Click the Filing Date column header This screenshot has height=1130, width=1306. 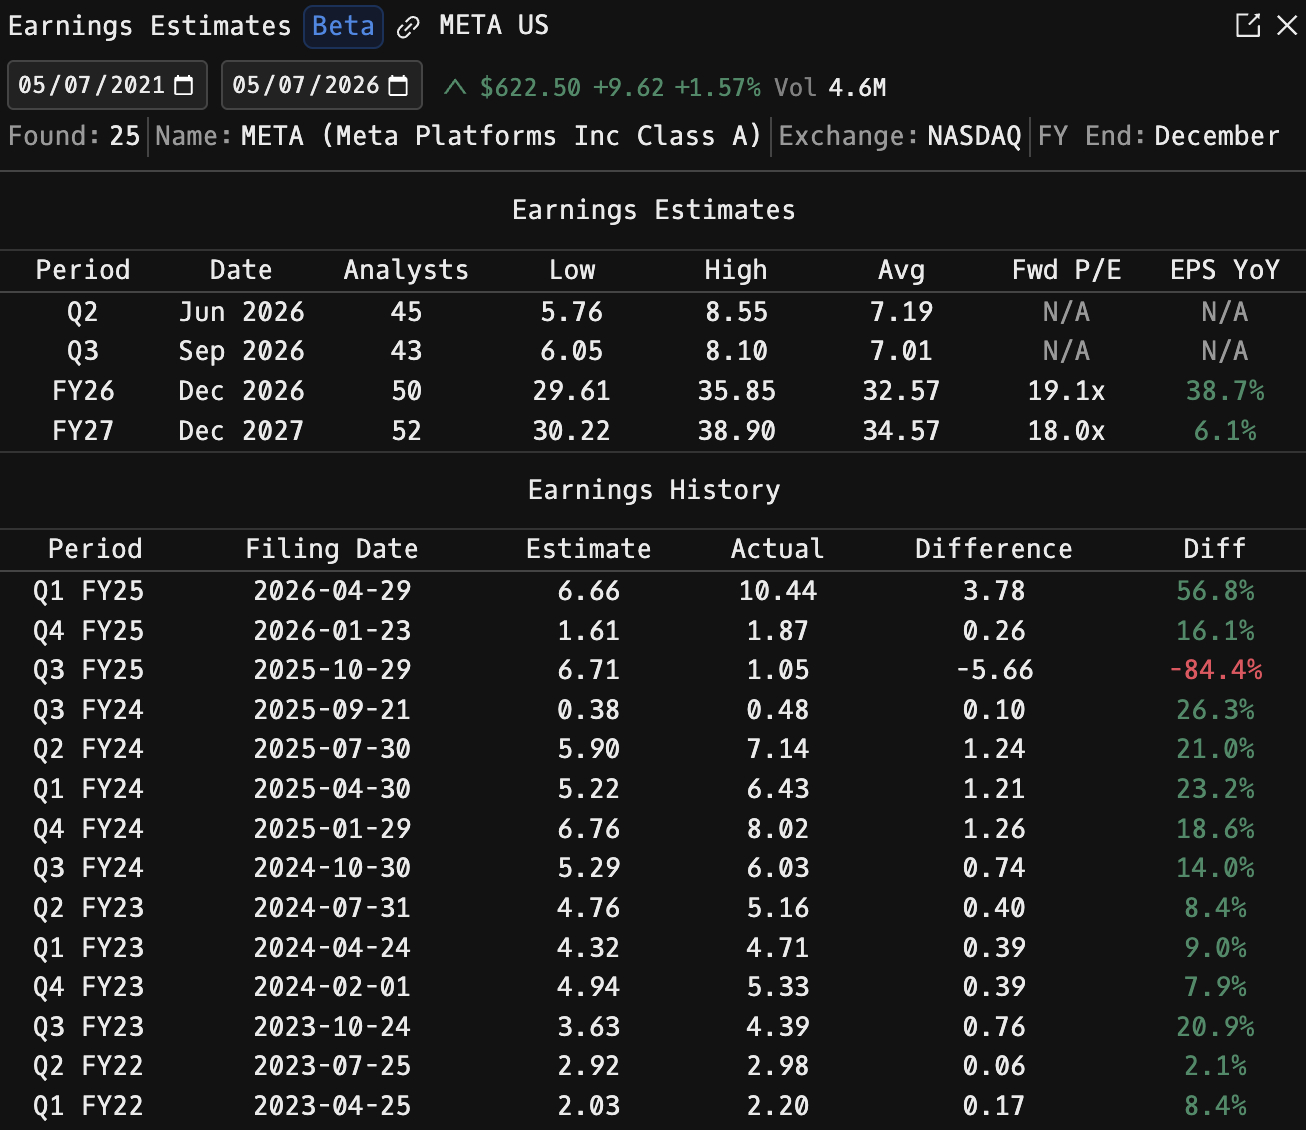pyautogui.click(x=332, y=549)
